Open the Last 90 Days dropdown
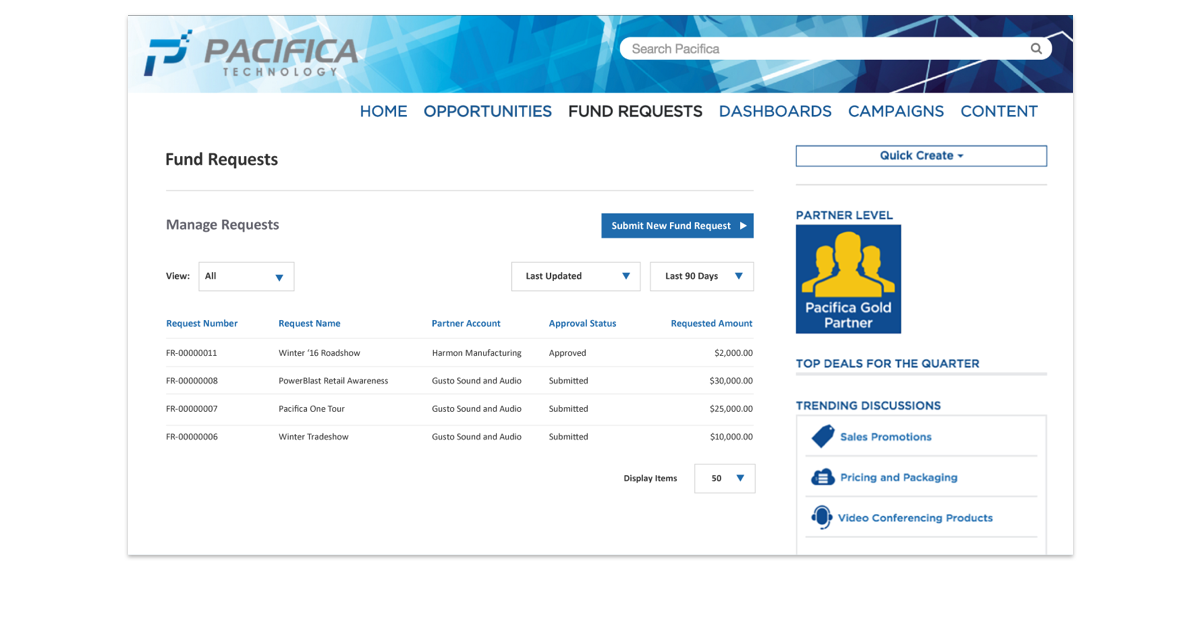 (x=702, y=276)
